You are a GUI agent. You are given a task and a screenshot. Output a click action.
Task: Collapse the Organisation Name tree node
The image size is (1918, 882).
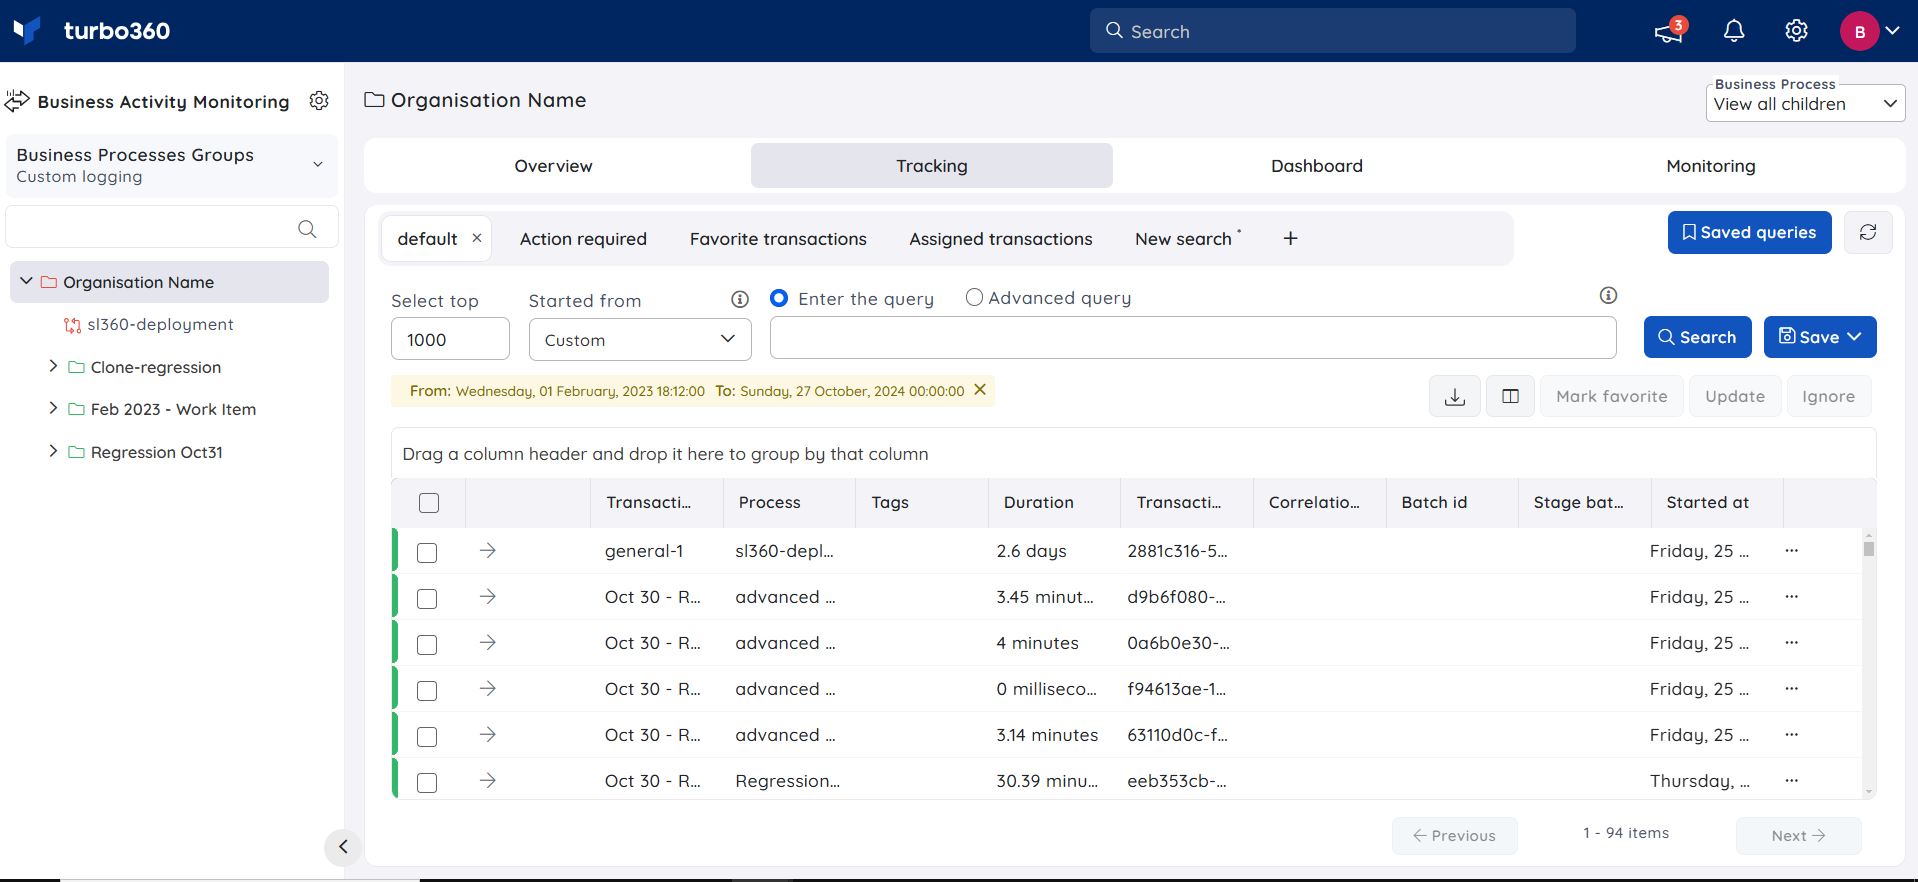(x=26, y=282)
